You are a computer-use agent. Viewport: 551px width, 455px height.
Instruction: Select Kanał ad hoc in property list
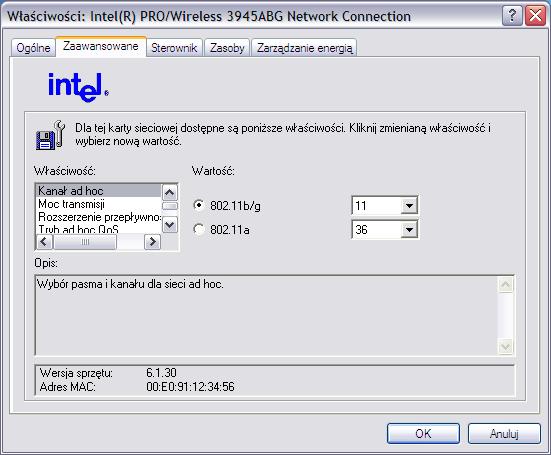[x=99, y=191]
